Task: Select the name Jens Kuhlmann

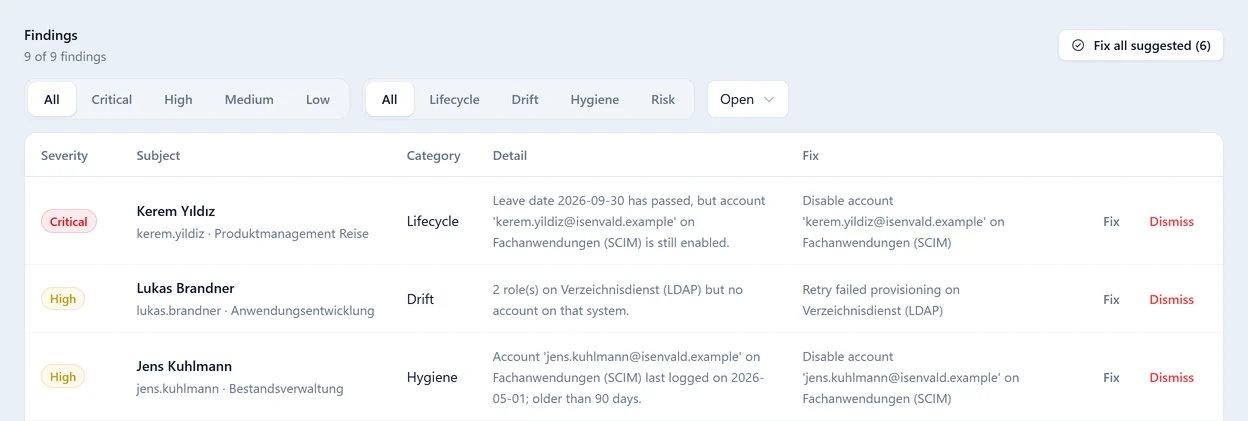Action: (x=184, y=367)
